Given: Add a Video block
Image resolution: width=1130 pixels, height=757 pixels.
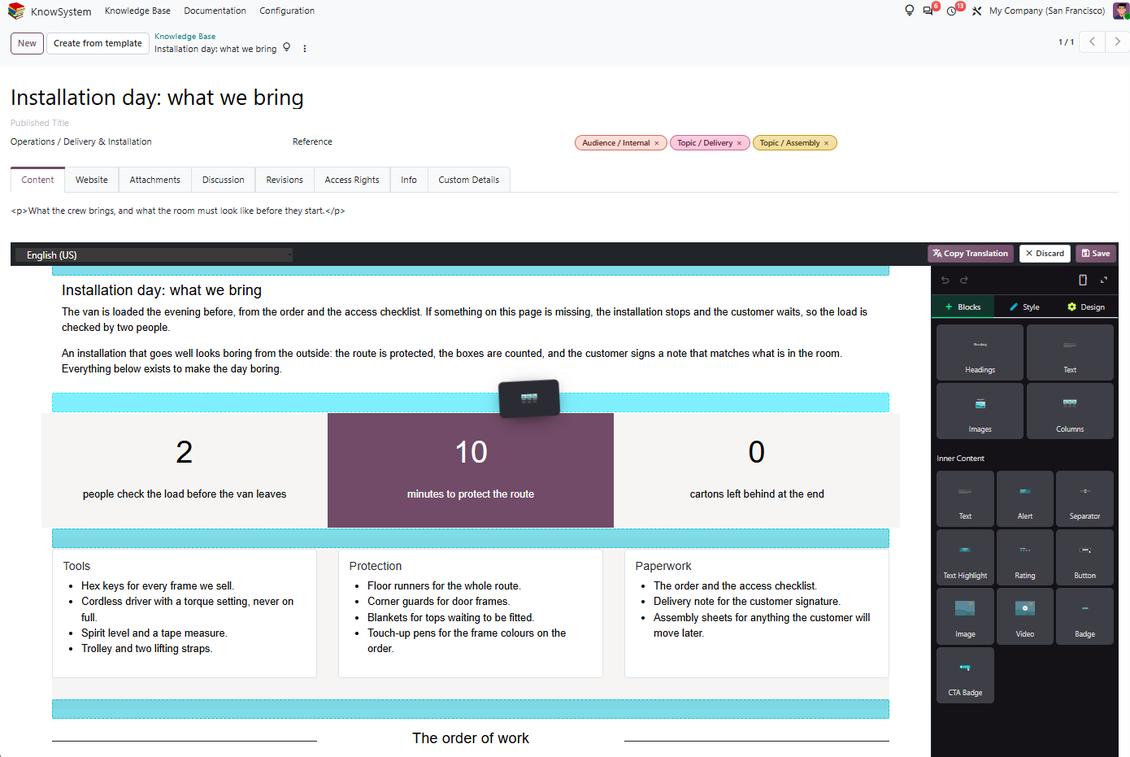Looking at the screenshot, I should tap(1025, 616).
